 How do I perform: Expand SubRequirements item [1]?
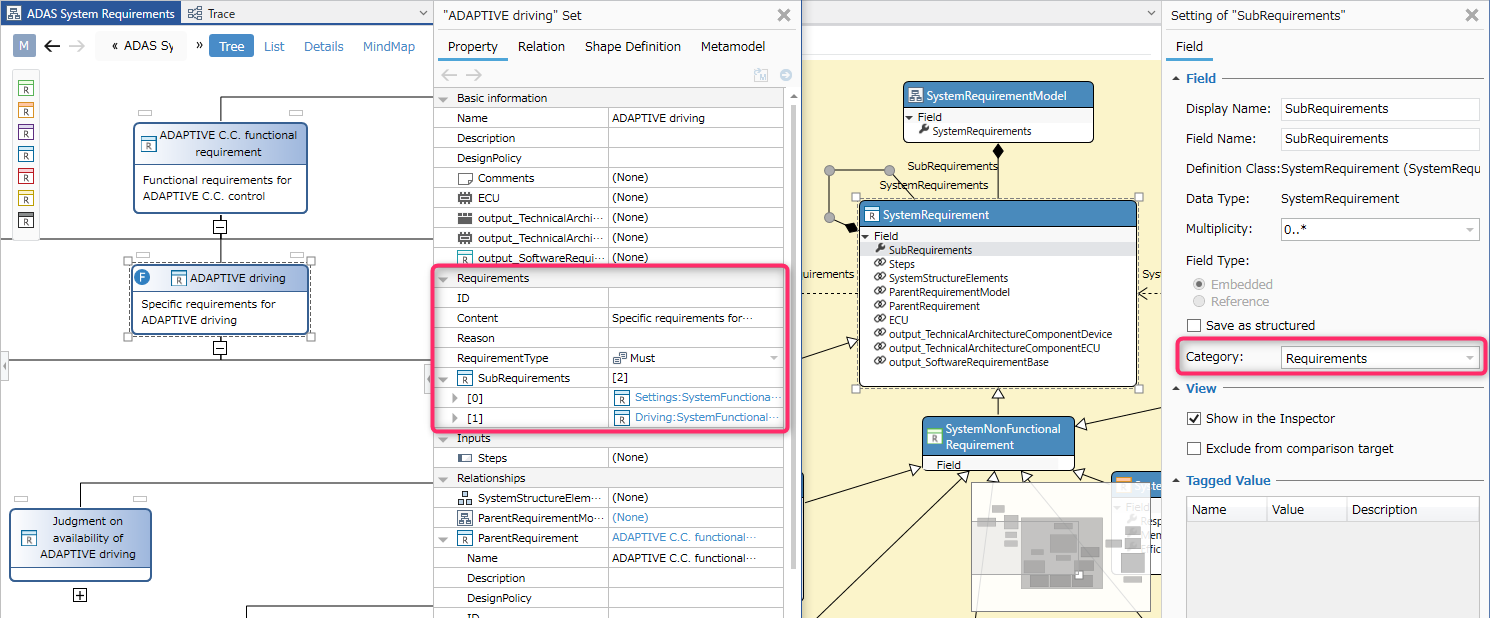tap(456, 418)
